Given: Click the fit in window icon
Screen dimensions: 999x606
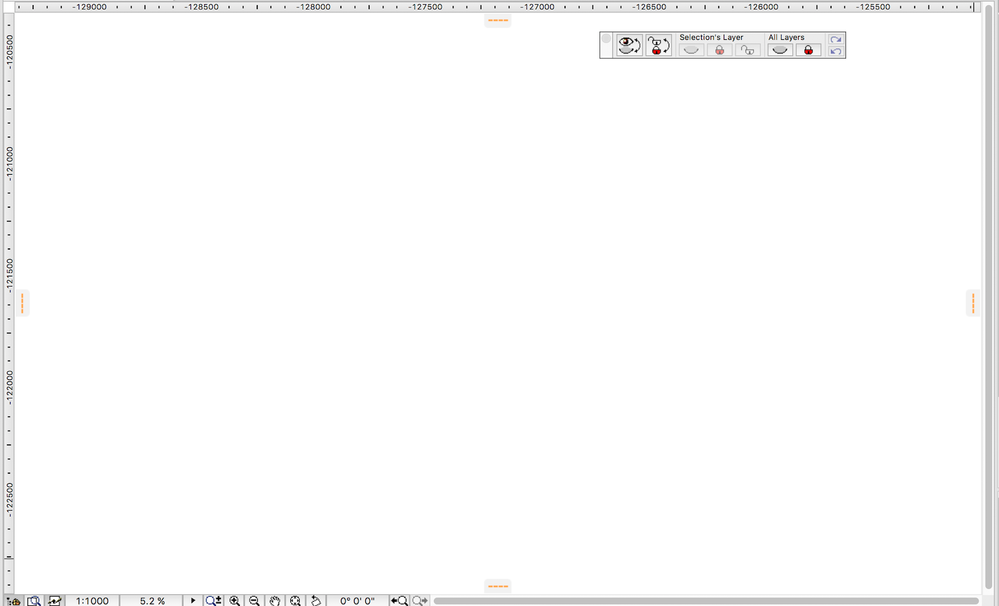Looking at the screenshot, I should click(295, 600).
